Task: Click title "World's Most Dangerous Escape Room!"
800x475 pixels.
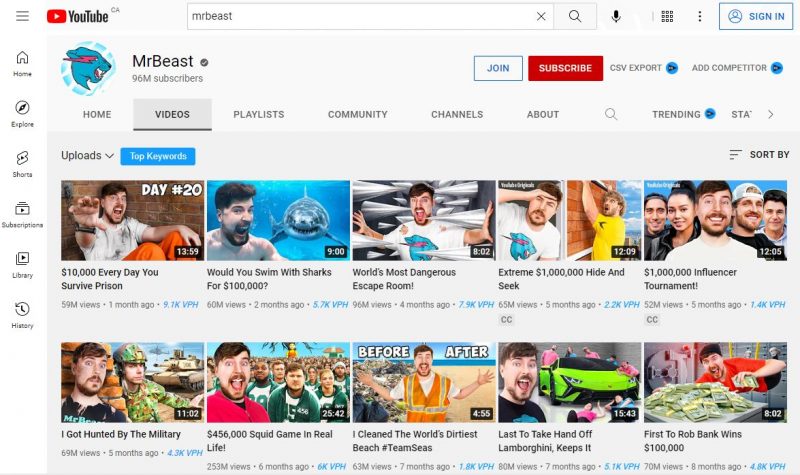Action: click(404, 279)
